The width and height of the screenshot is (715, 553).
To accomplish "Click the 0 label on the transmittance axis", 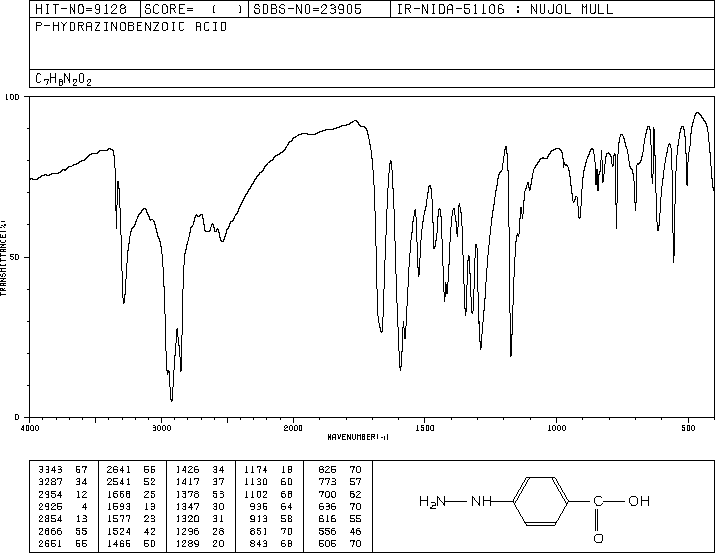I will click(17, 417).
